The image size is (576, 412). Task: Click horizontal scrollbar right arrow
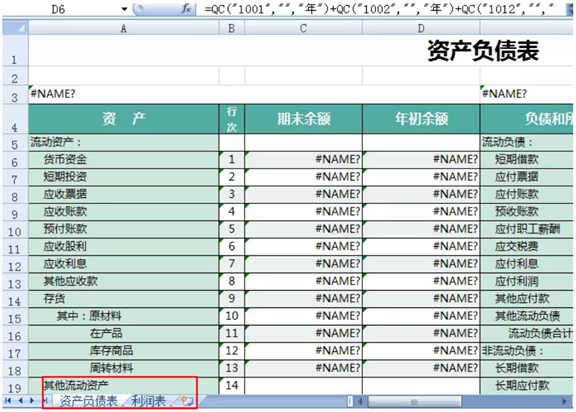pos(565,401)
